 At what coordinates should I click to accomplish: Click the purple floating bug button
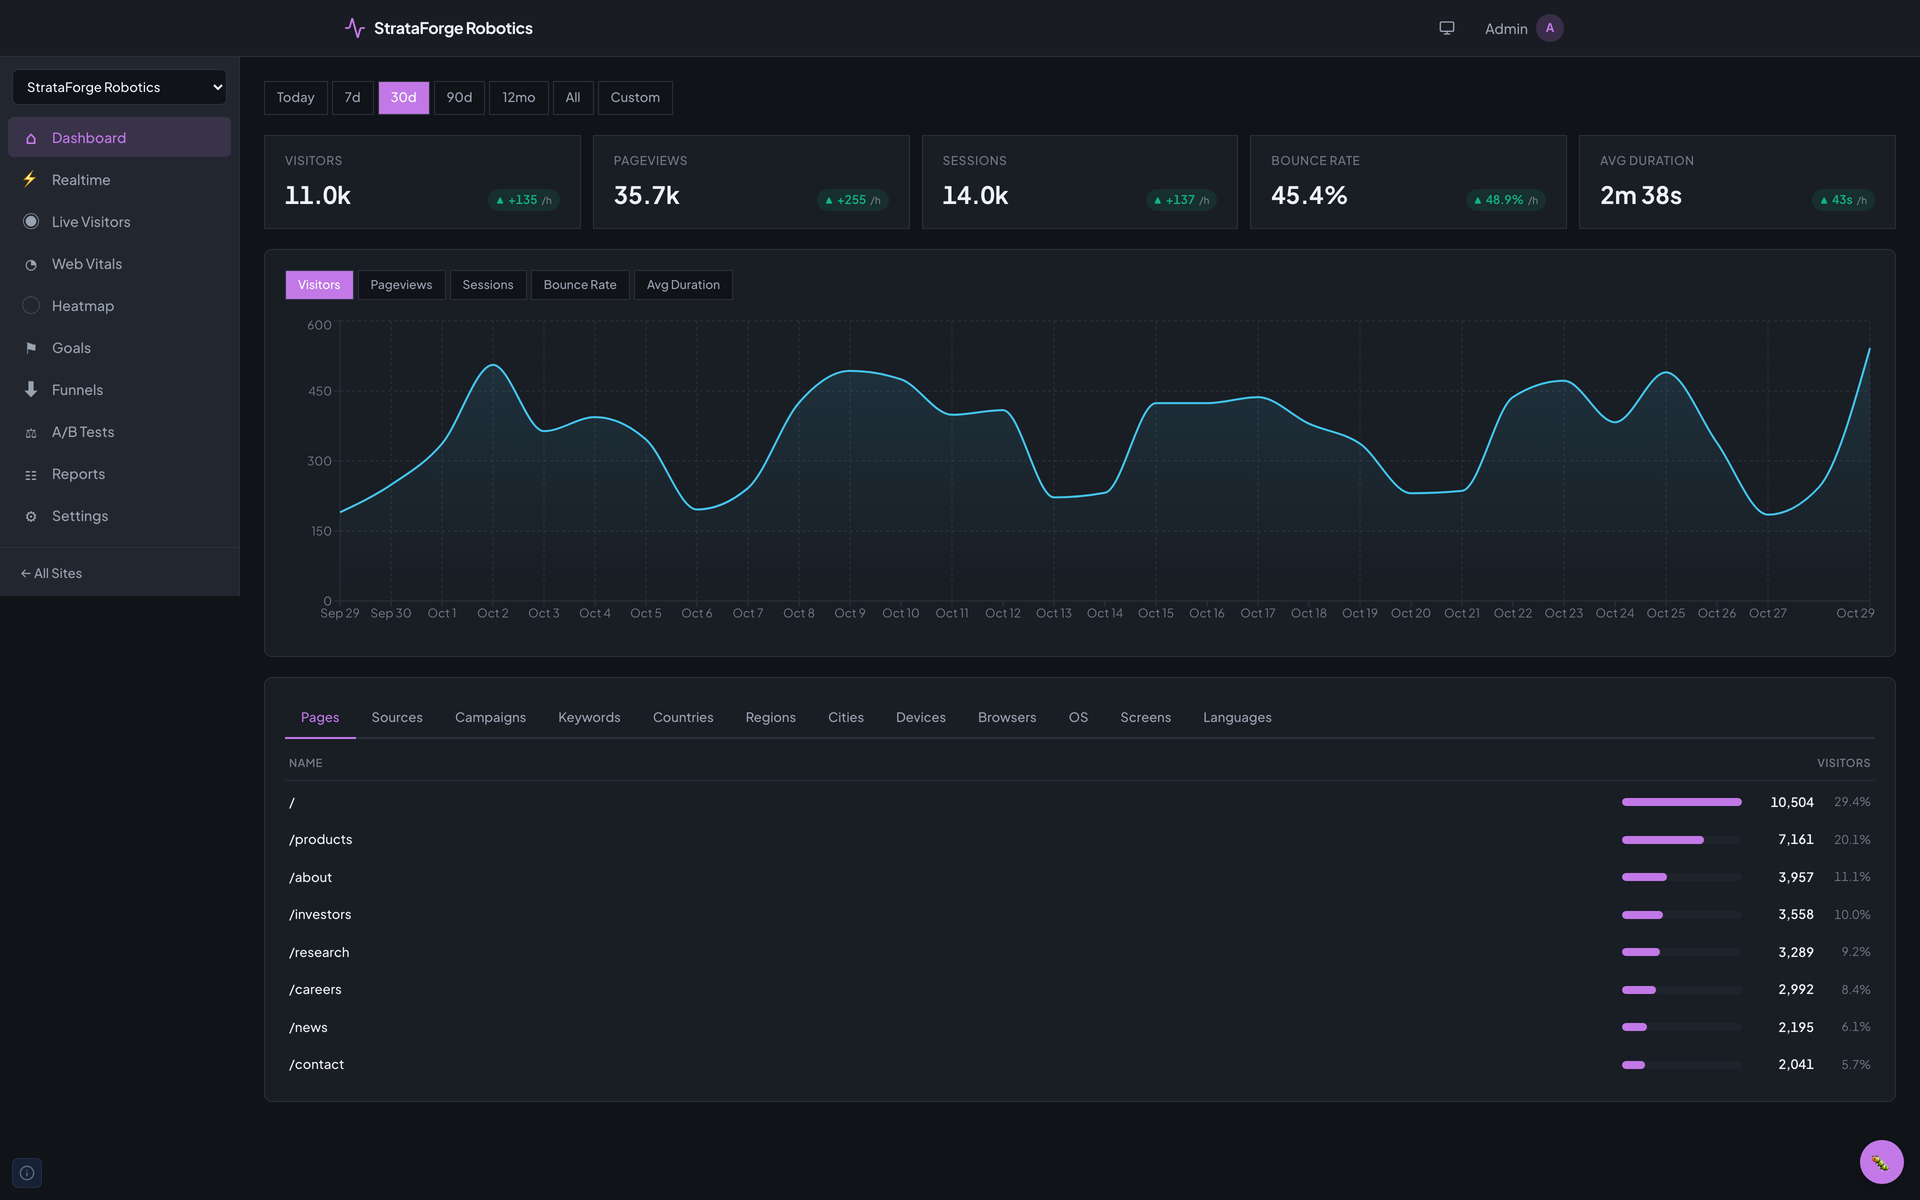tap(1881, 1162)
